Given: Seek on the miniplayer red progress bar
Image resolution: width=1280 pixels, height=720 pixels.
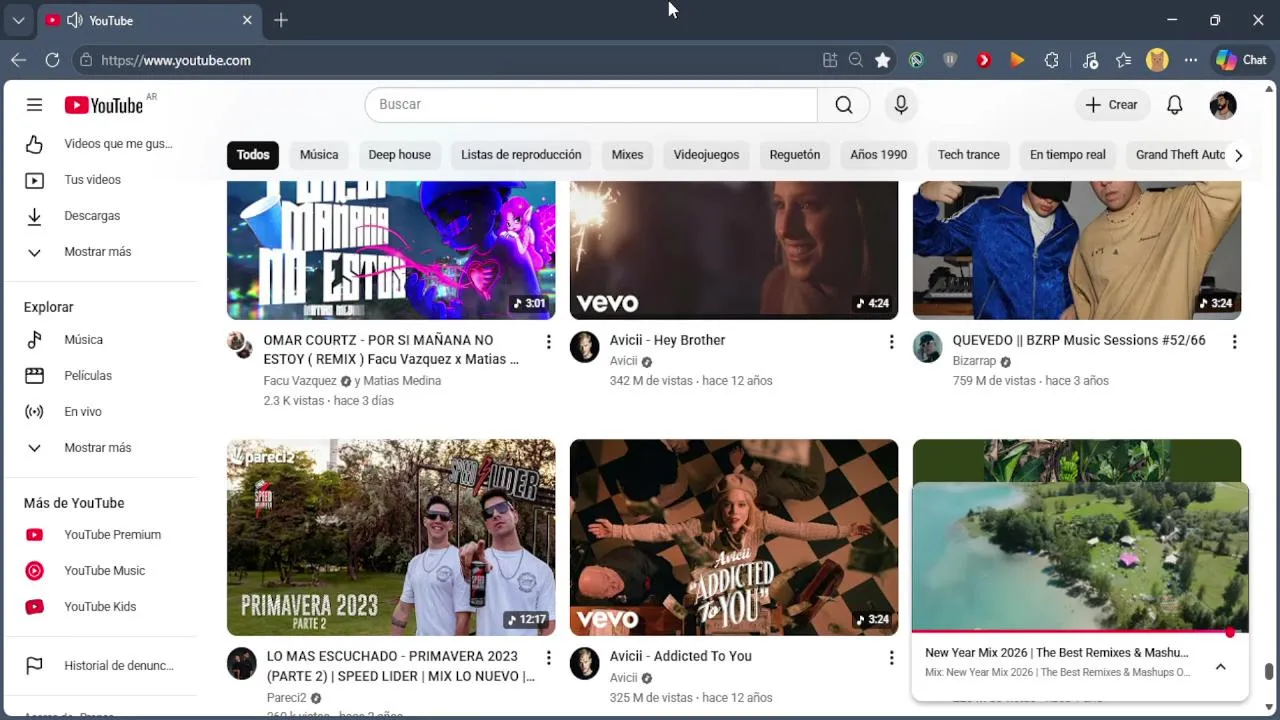Looking at the screenshot, I should coord(1080,632).
